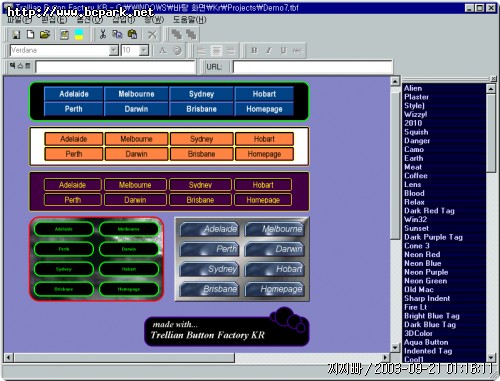The image size is (500, 381).
Task: Open the 창(W) menu
Action: pyautogui.click(x=154, y=20)
